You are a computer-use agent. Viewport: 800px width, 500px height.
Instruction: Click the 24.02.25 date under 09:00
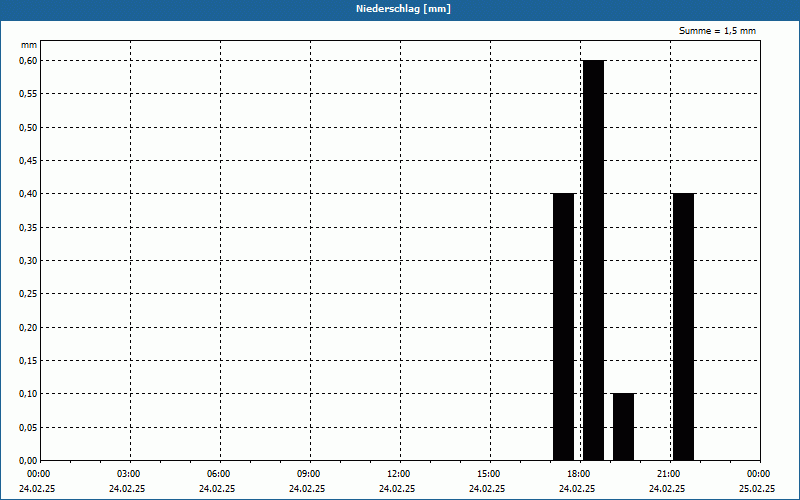(307, 489)
